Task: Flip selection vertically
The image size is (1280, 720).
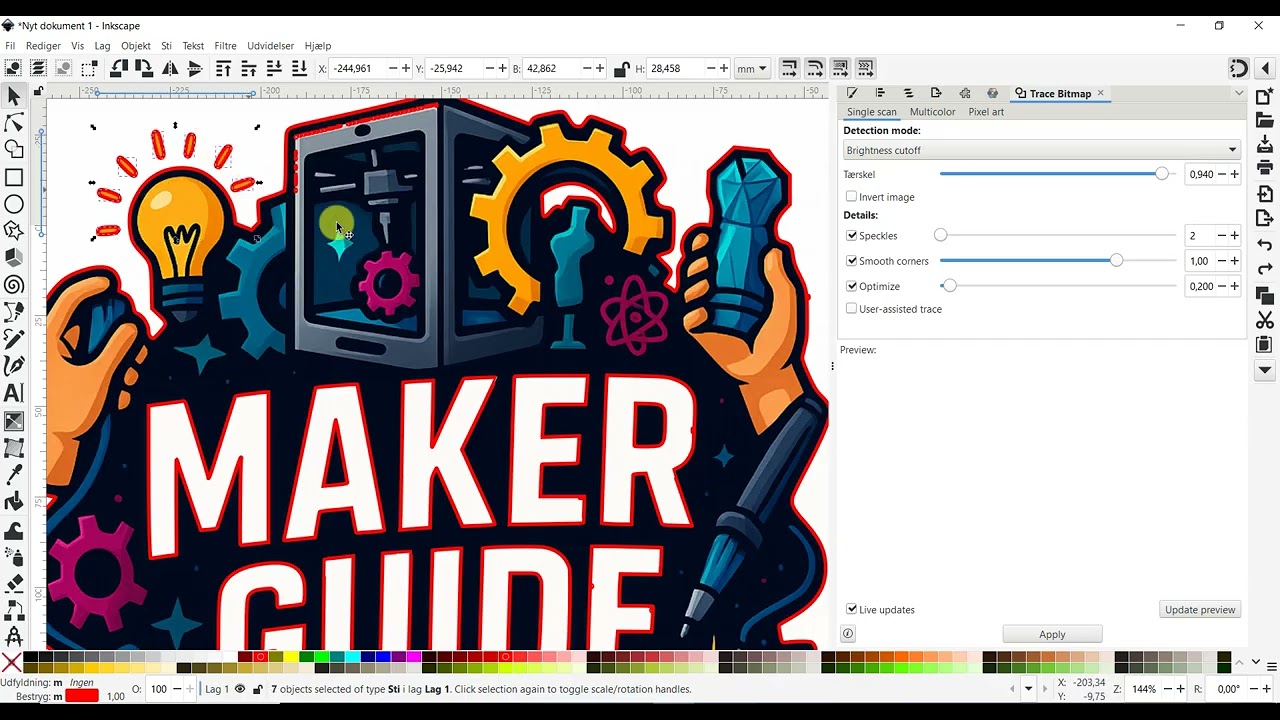Action: [195, 68]
